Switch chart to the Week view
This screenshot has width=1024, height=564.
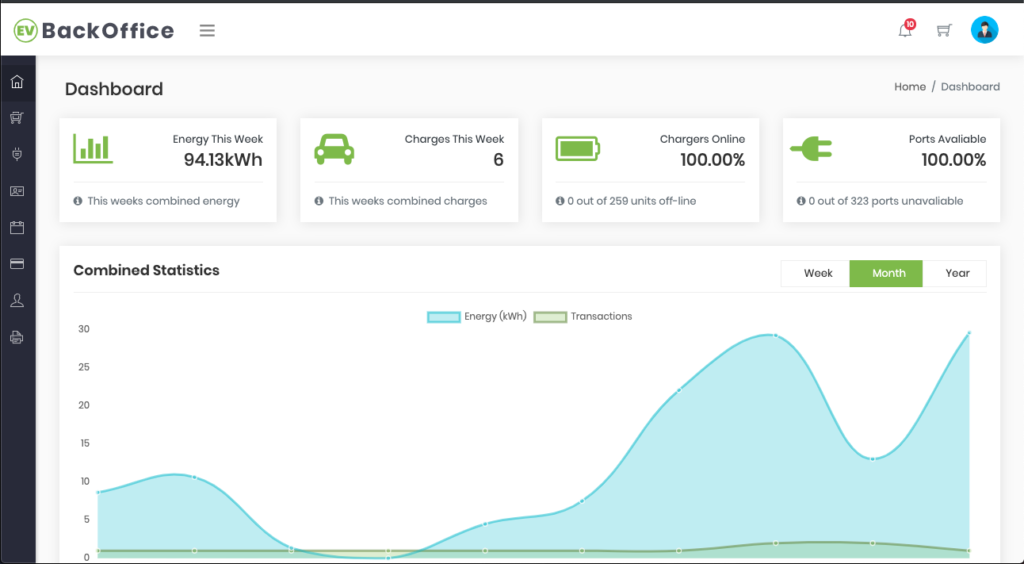(817, 273)
